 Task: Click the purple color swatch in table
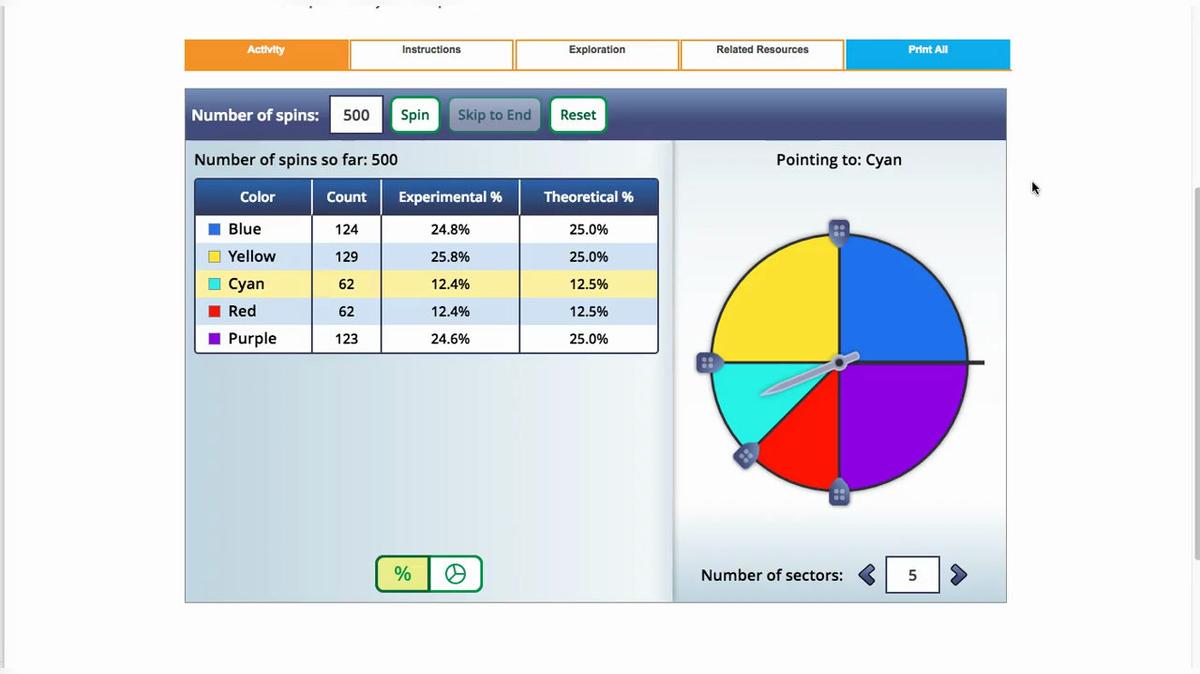click(214, 339)
